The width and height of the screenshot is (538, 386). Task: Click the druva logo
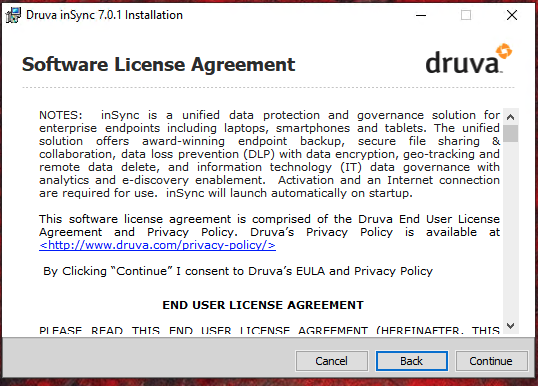click(x=469, y=59)
